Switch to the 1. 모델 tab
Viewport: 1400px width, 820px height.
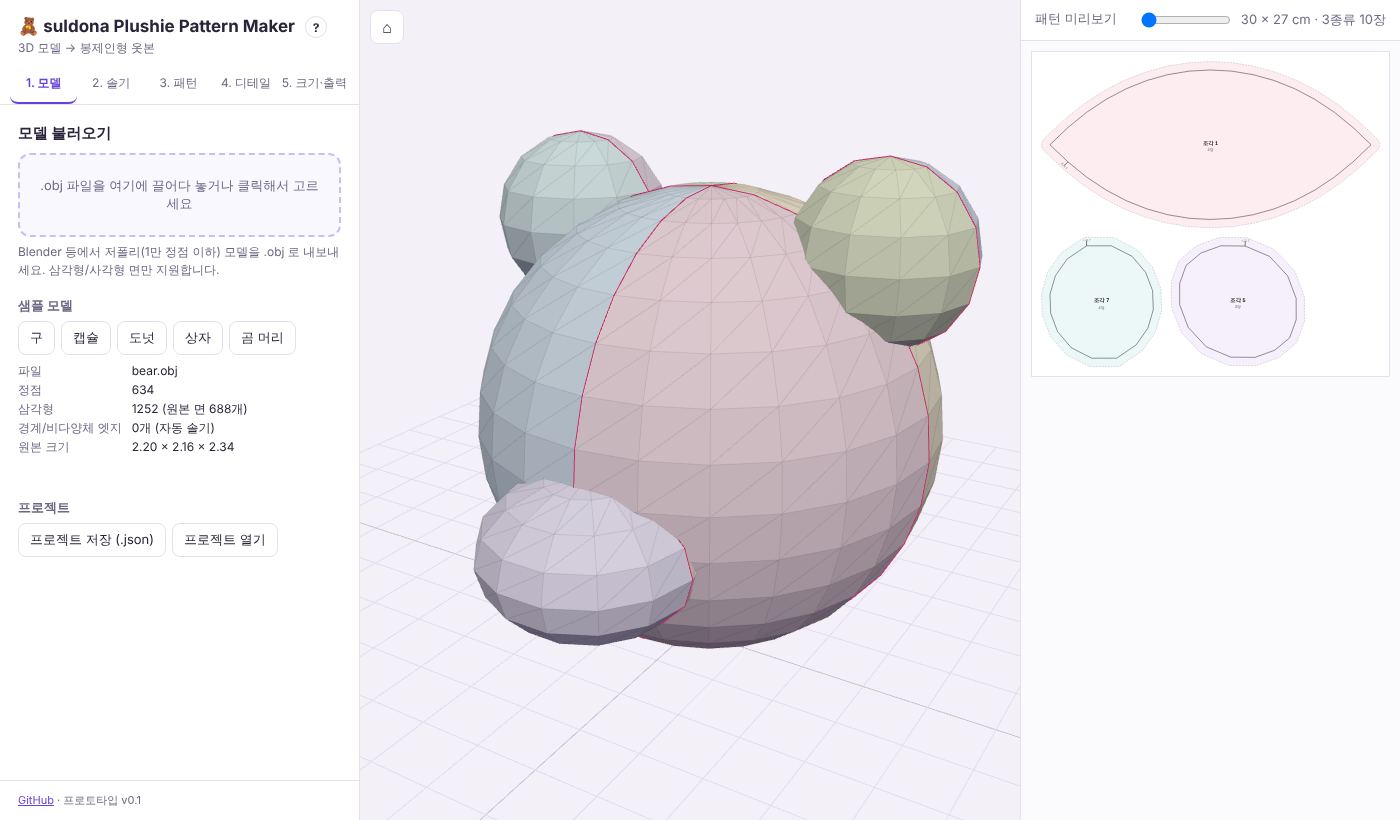pos(43,83)
